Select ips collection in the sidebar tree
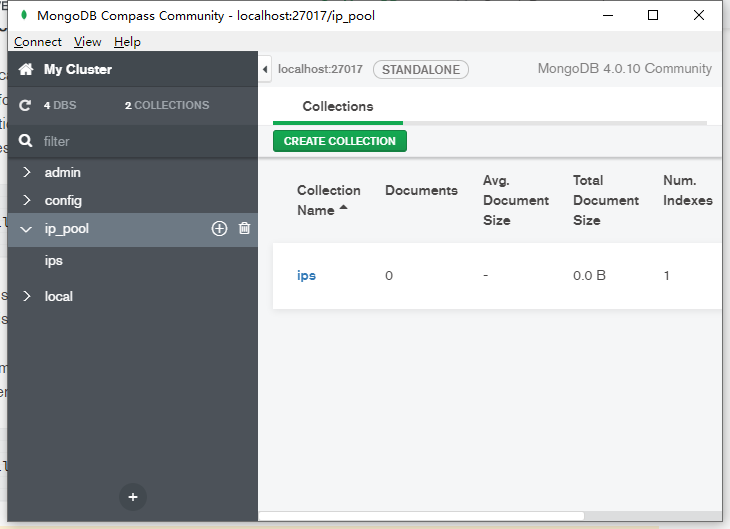 click(x=54, y=261)
